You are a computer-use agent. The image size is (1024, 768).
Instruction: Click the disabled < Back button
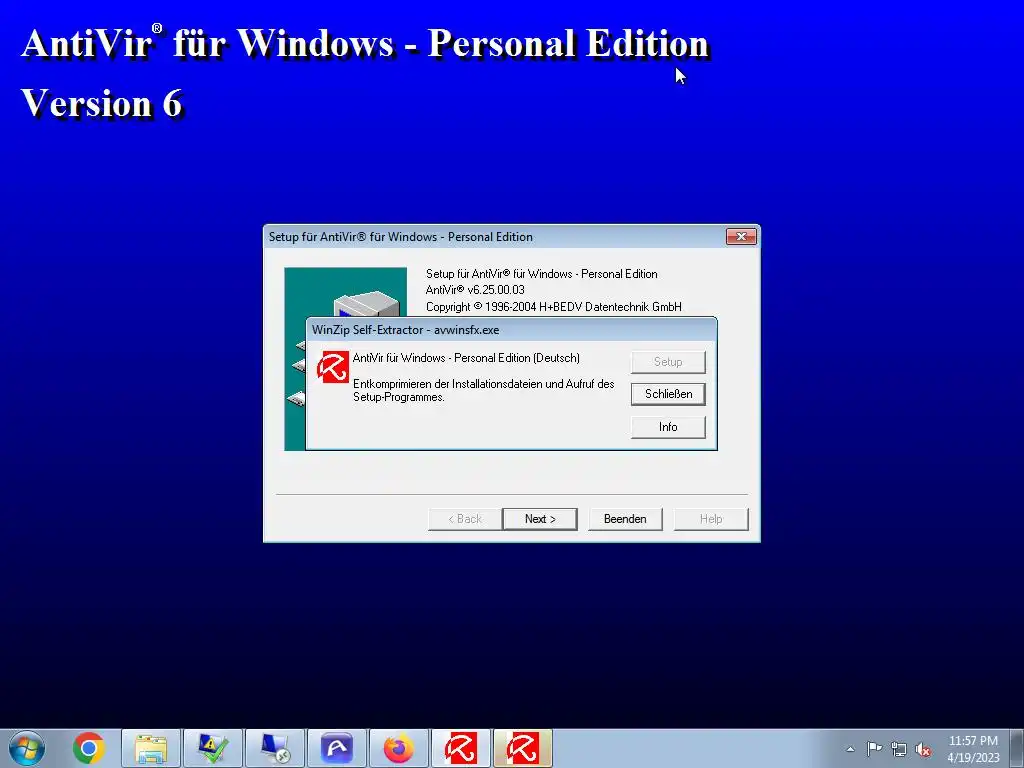coord(464,519)
